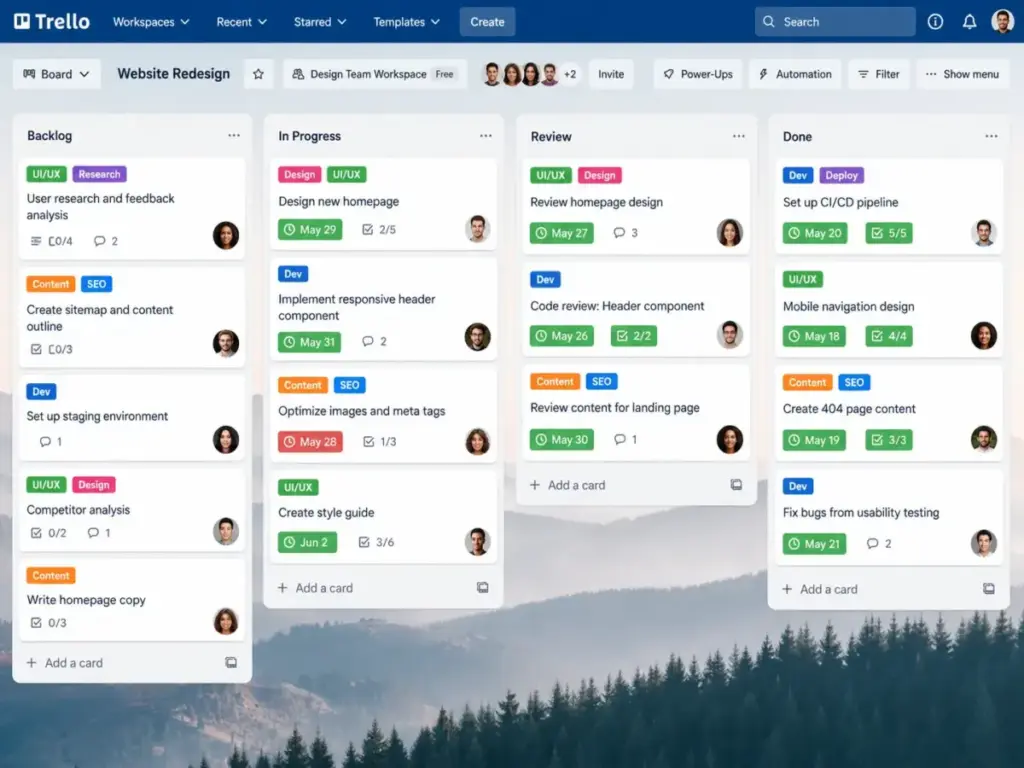Click in the Search field

(835, 22)
